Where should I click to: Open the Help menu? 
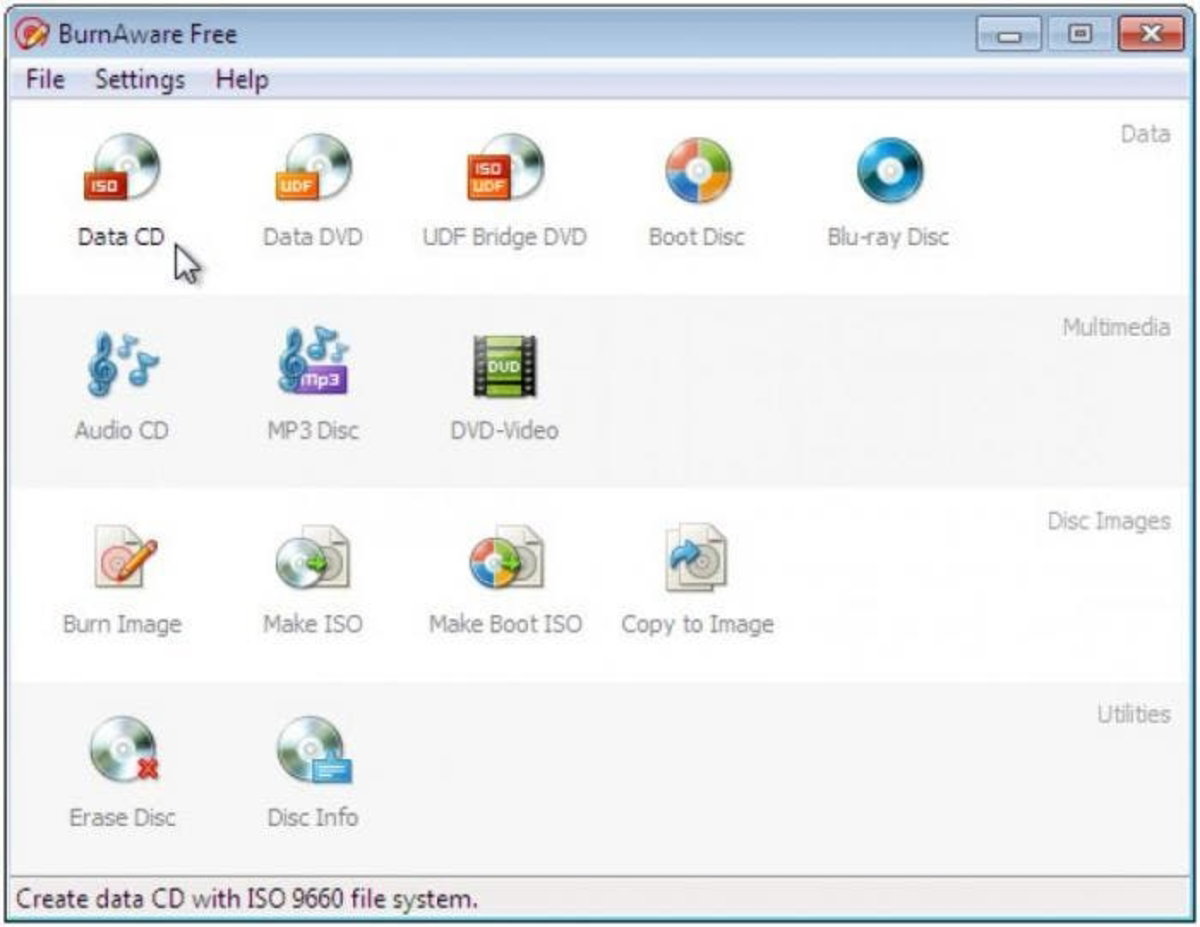(242, 80)
